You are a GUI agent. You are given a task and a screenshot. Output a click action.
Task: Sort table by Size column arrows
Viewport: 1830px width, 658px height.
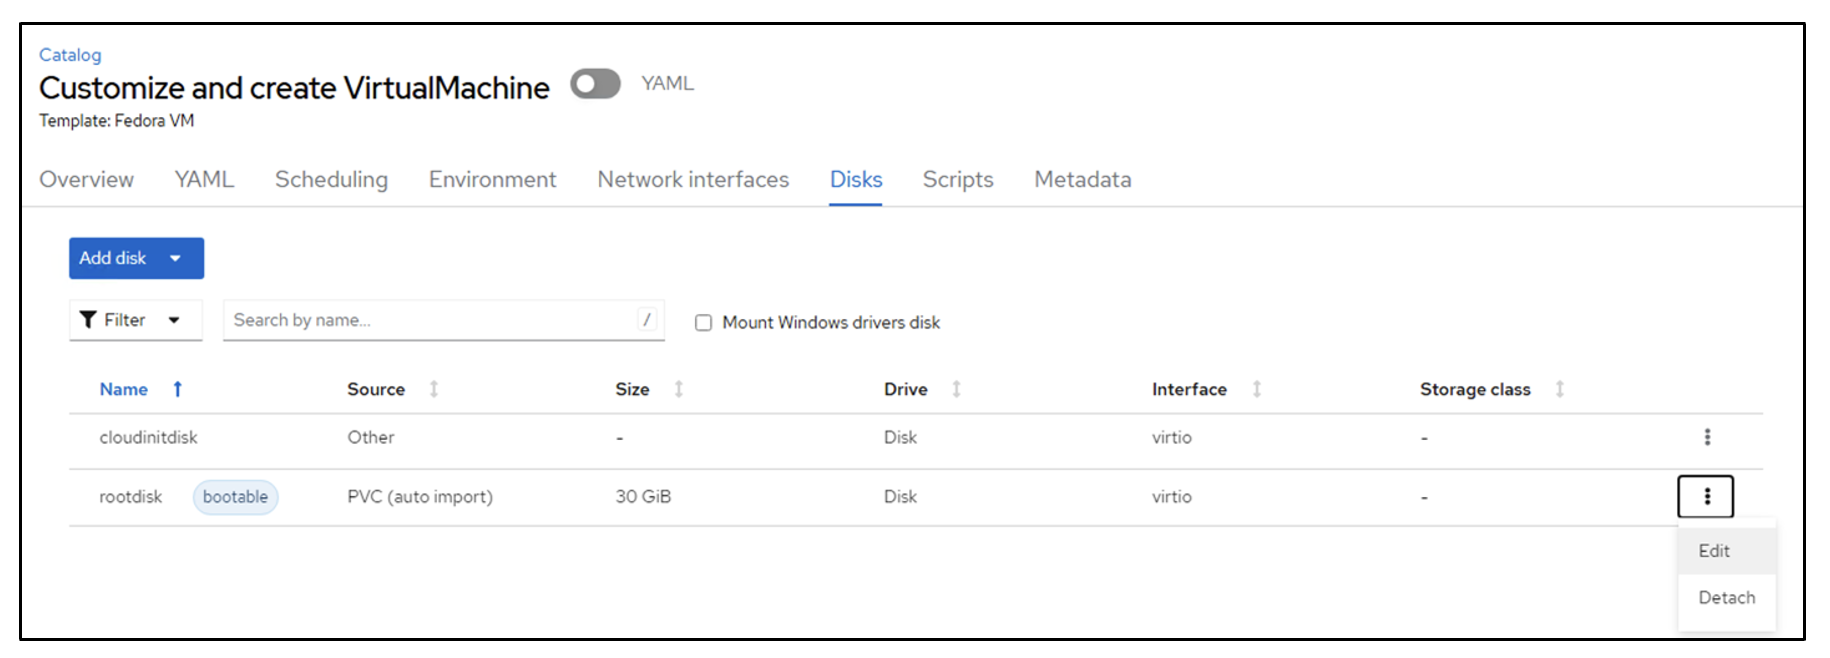[679, 389]
